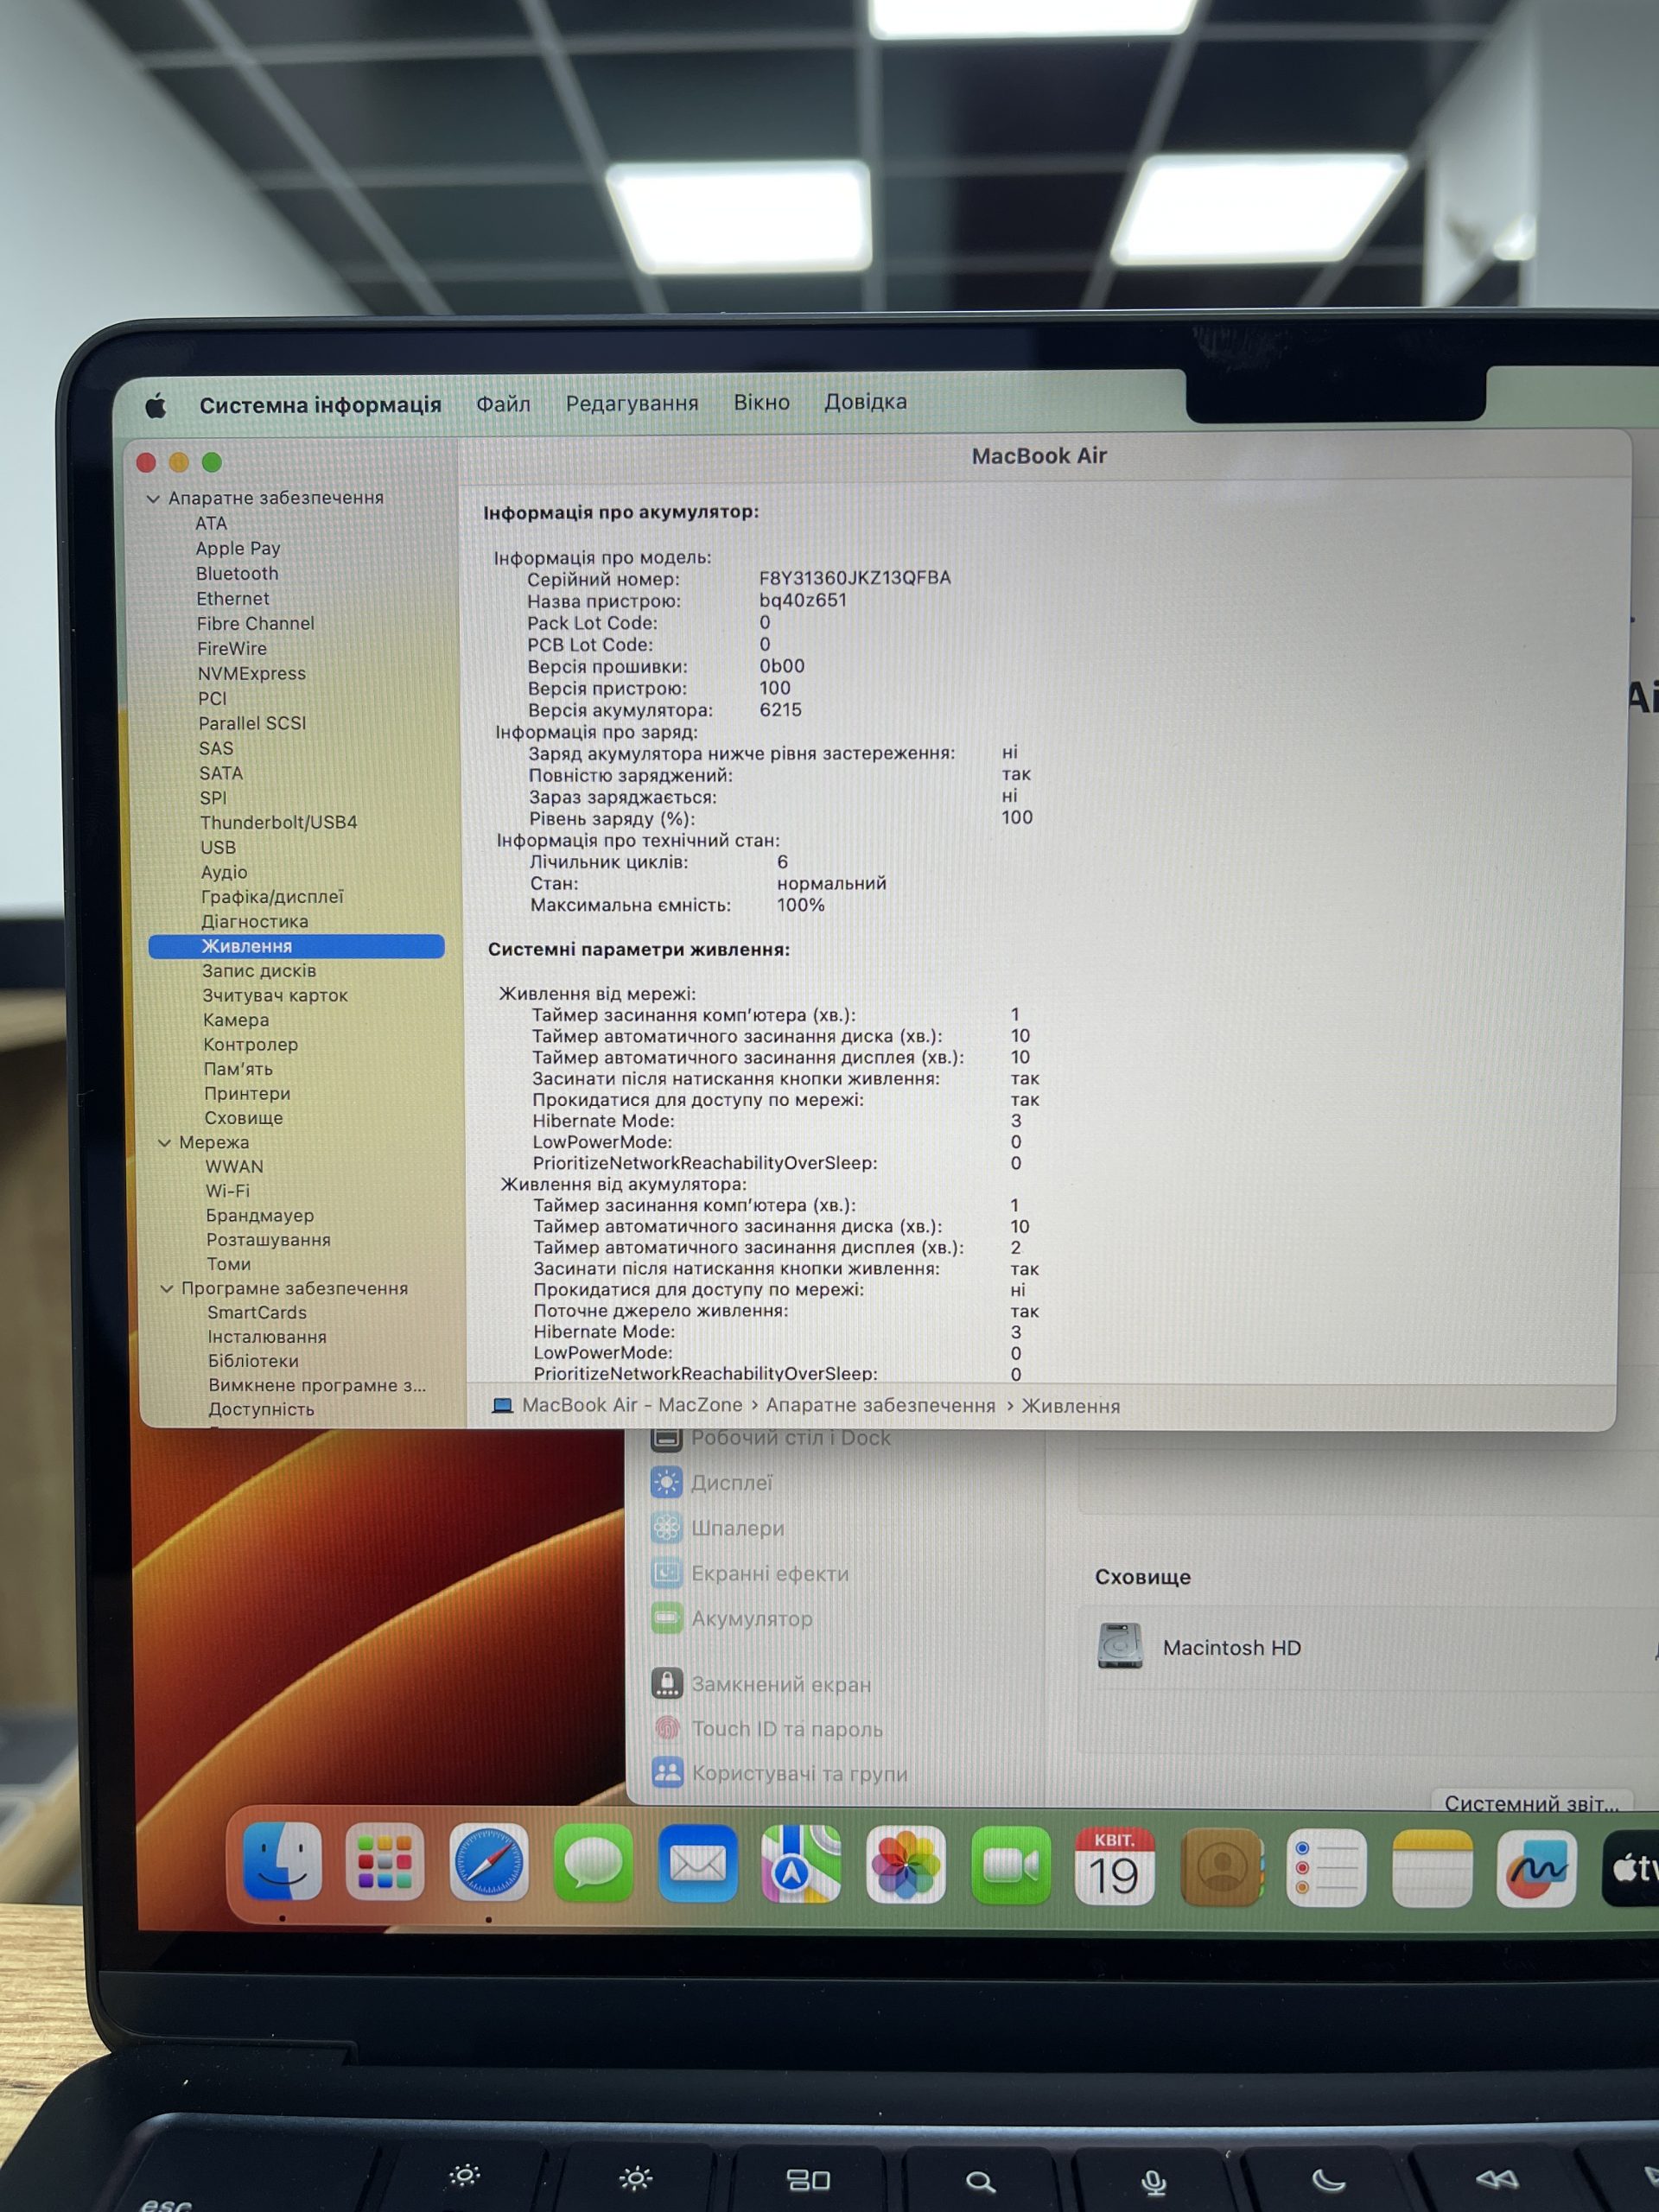The width and height of the screenshot is (1659, 2212).
Task: Select Брандмауер in the sidebar
Action: (260, 1215)
